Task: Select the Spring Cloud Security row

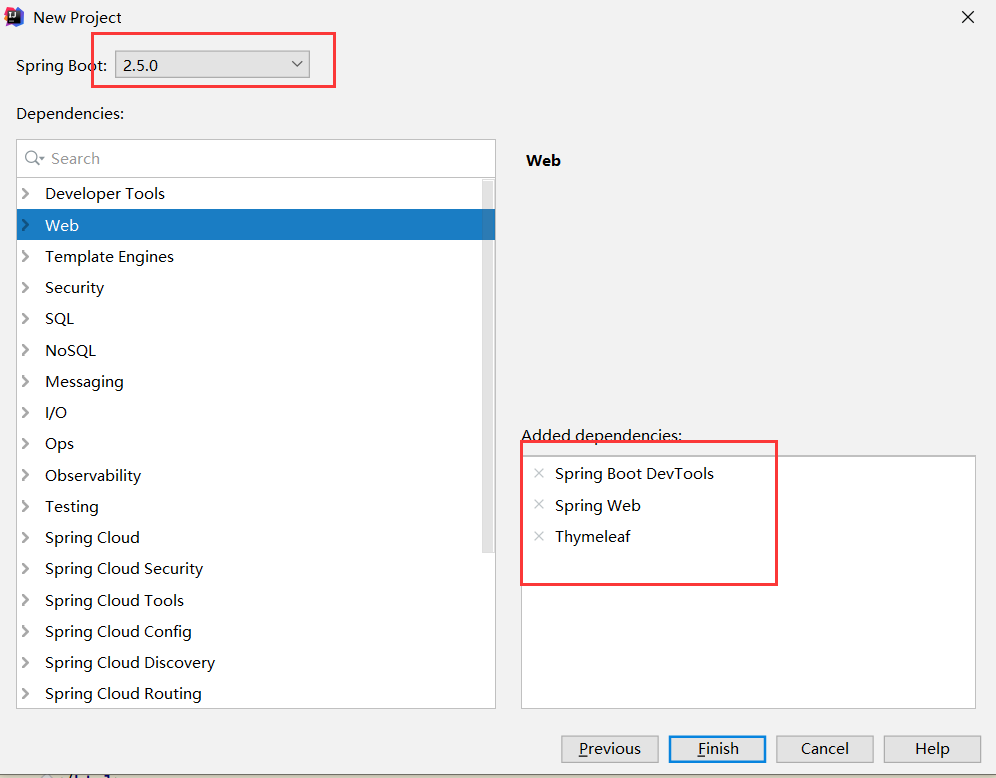Action: pos(256,568)
